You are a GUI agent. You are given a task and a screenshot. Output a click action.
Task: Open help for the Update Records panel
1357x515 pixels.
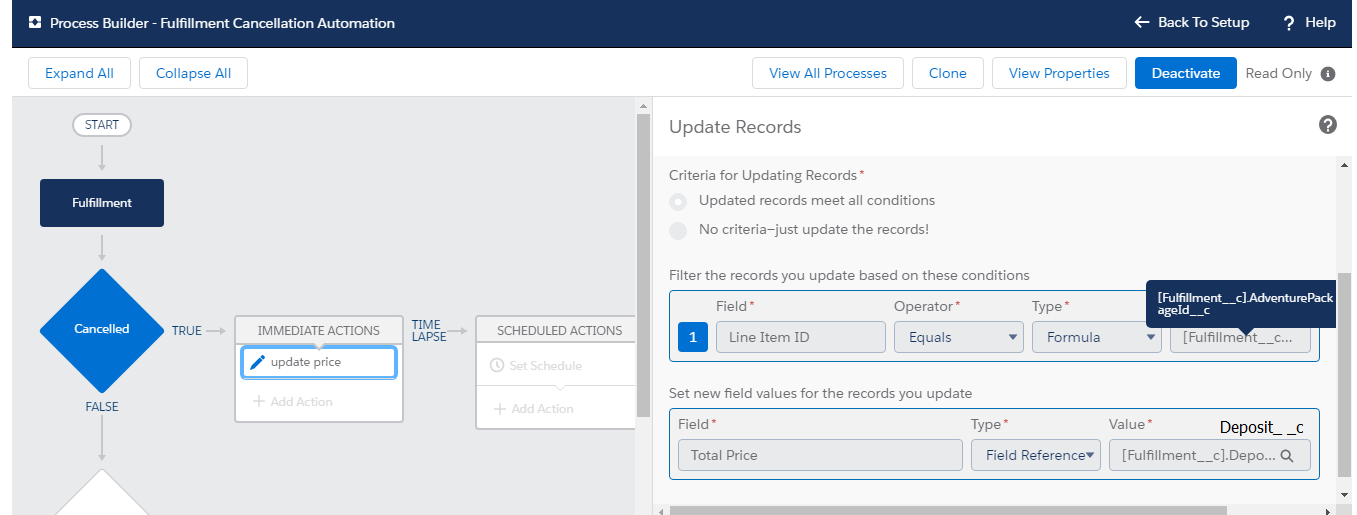coord(1328,125)
